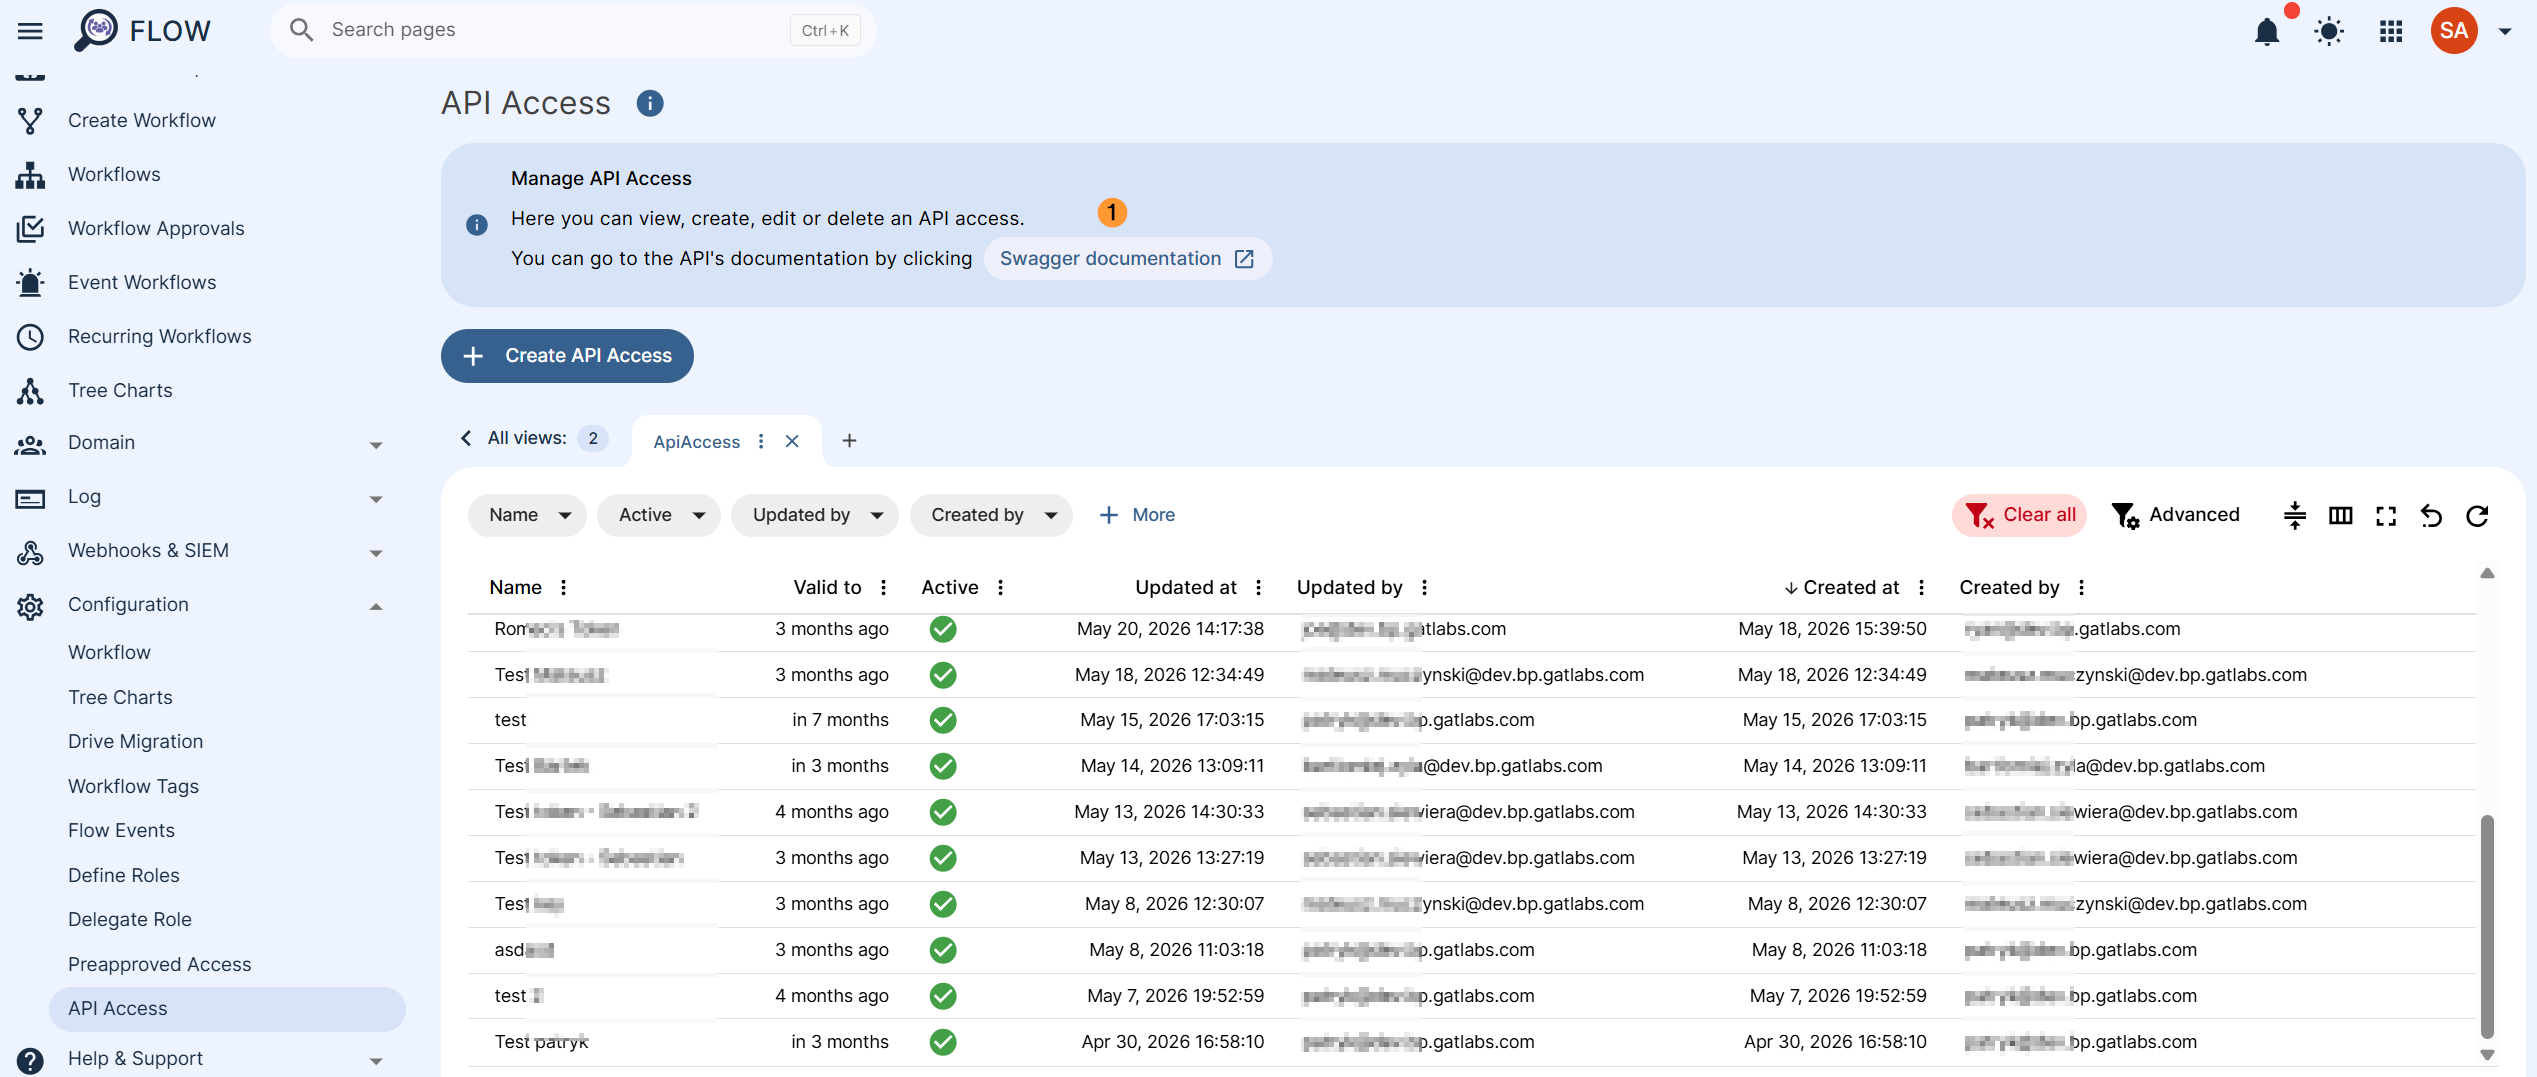This screenshot has width=2537, height=1077.
Task: Click More to add filters
Action: pyautogui.click(x=1136, y=515)
